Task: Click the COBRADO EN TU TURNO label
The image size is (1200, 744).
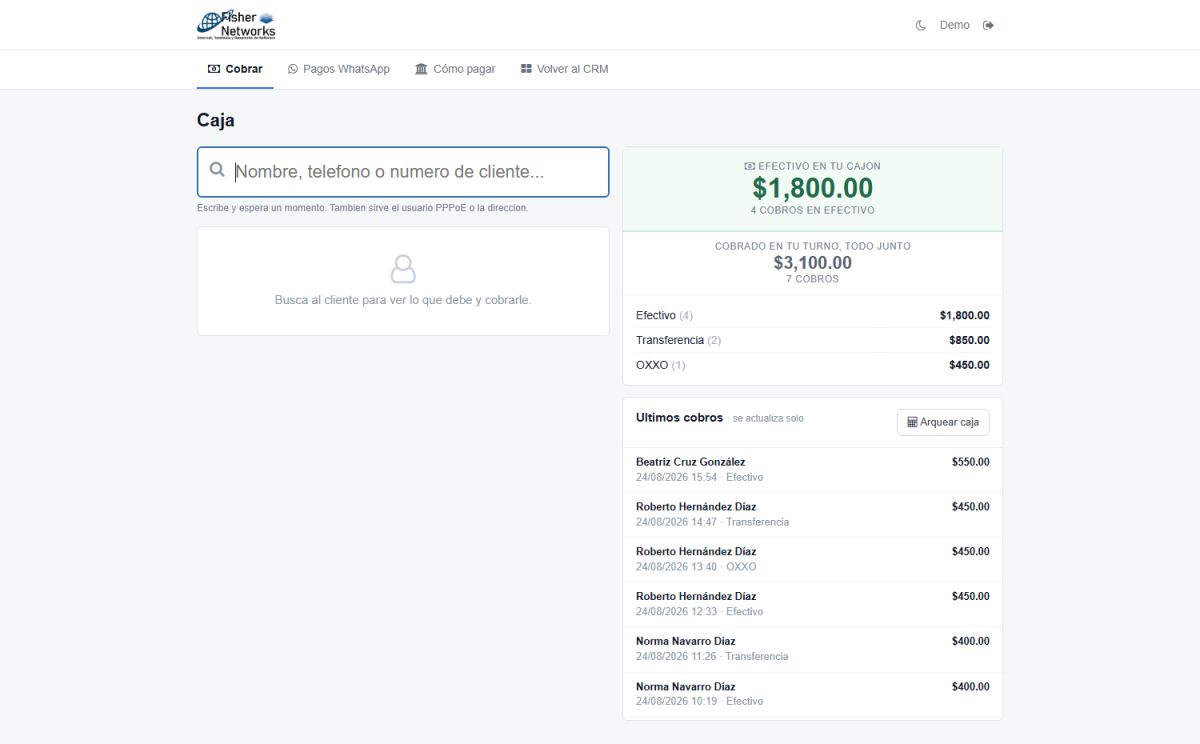Action: pos(813,246)
